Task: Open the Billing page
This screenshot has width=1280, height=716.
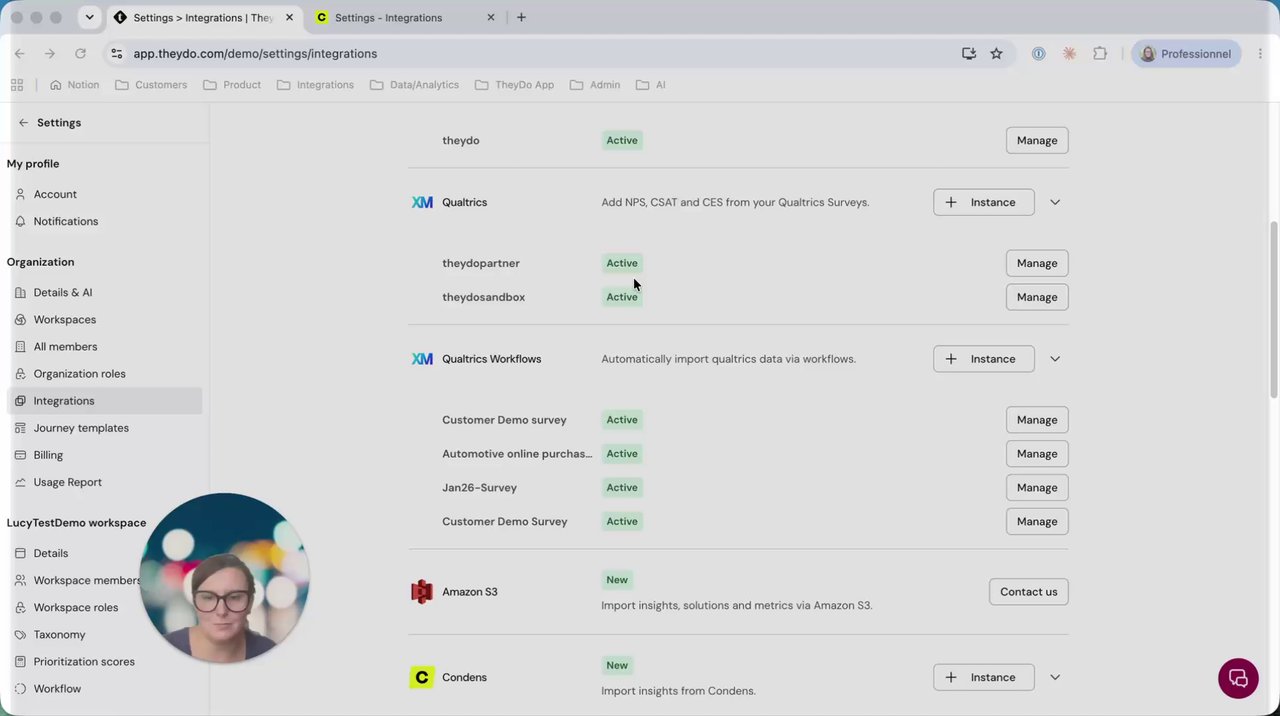Action: [48, 454]
